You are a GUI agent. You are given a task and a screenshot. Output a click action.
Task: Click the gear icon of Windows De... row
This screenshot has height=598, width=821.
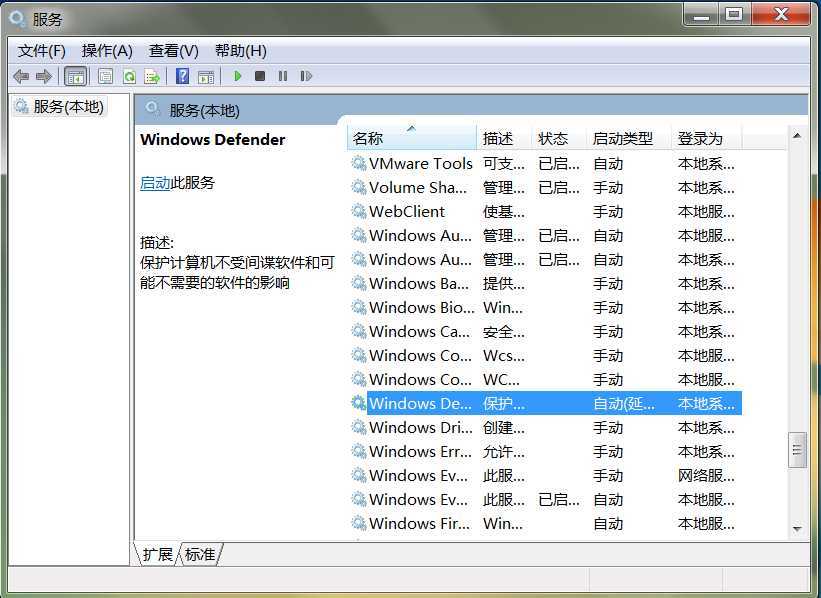359,403
